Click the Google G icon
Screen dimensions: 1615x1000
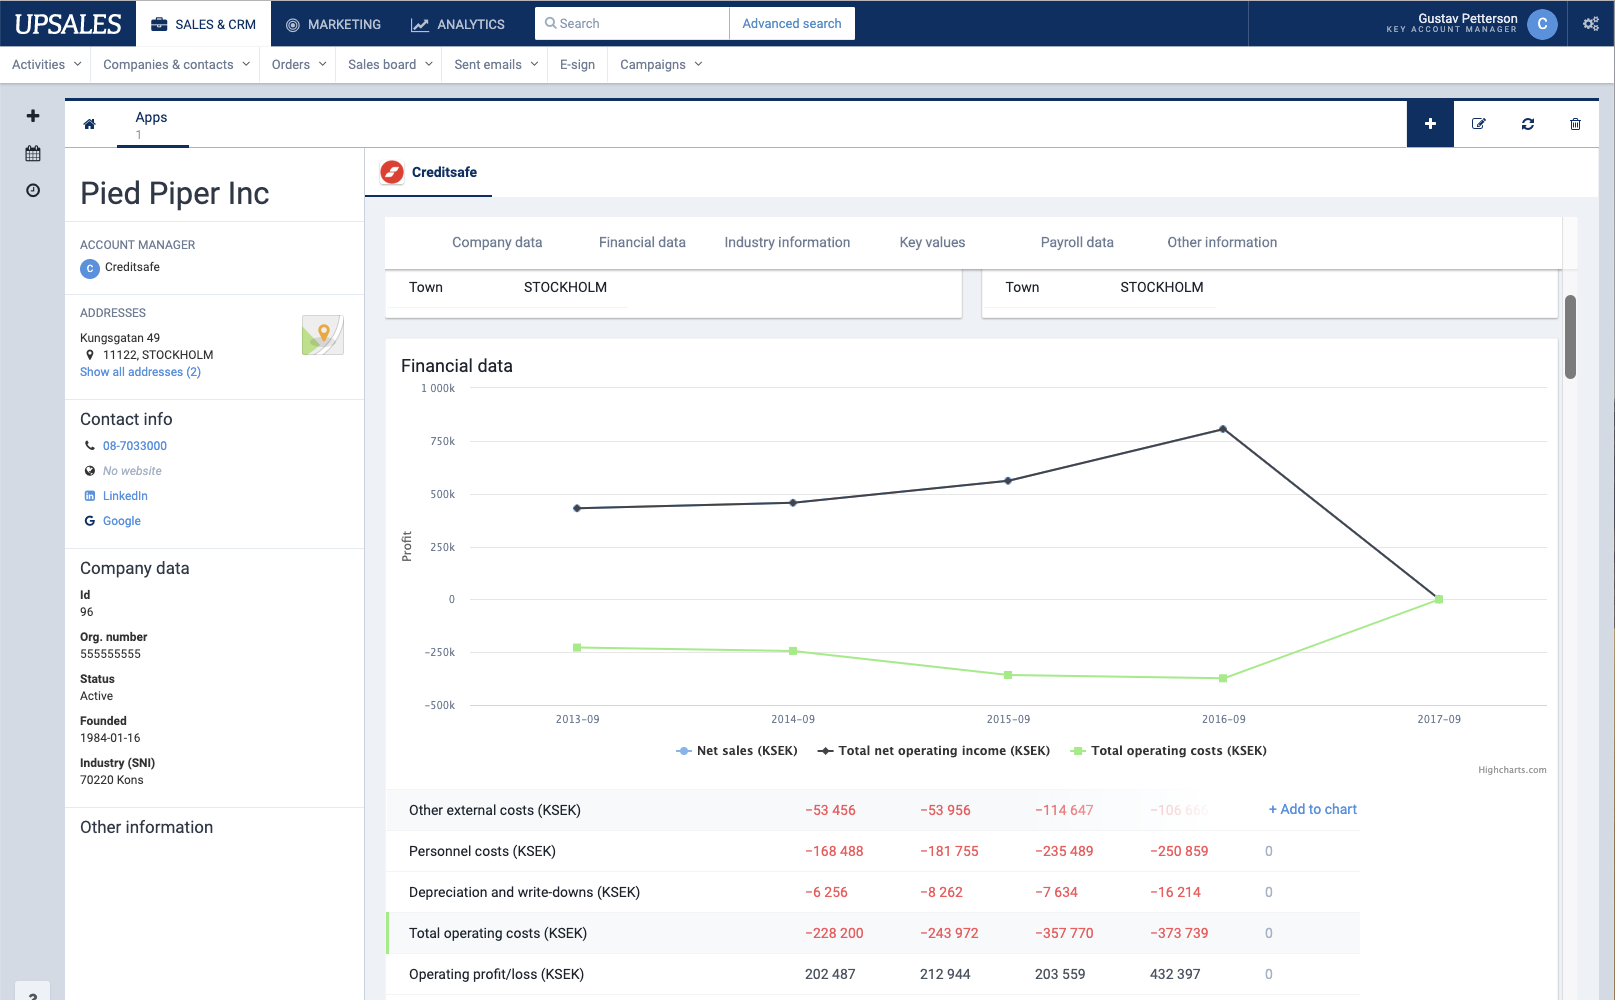90,521
